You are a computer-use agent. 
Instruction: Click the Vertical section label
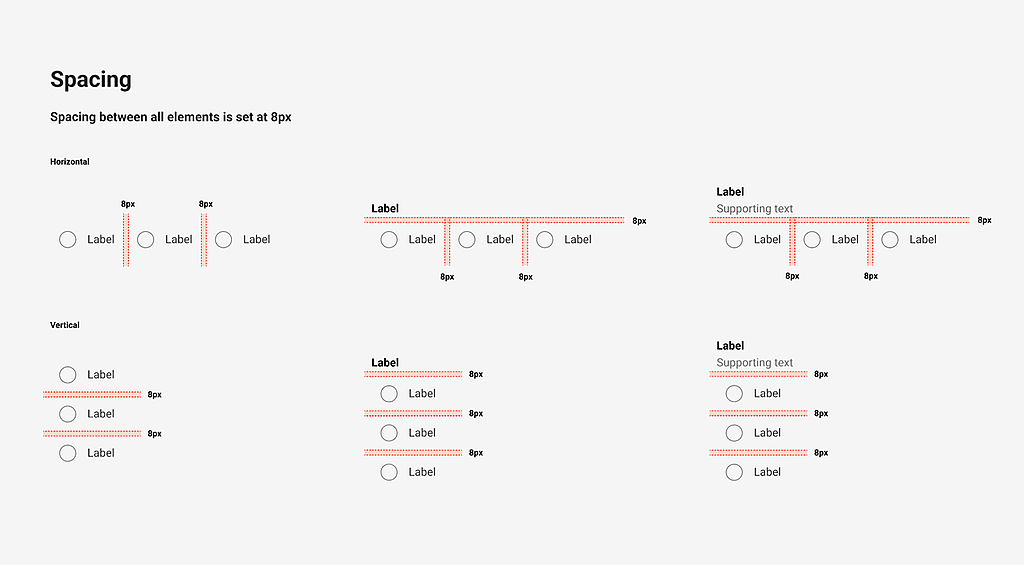pos(65,325)
